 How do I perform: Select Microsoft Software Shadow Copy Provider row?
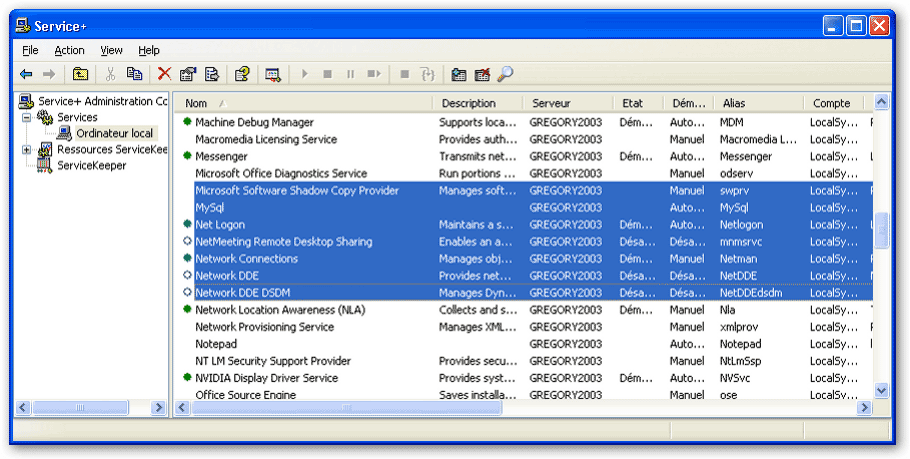click(523, 190)
